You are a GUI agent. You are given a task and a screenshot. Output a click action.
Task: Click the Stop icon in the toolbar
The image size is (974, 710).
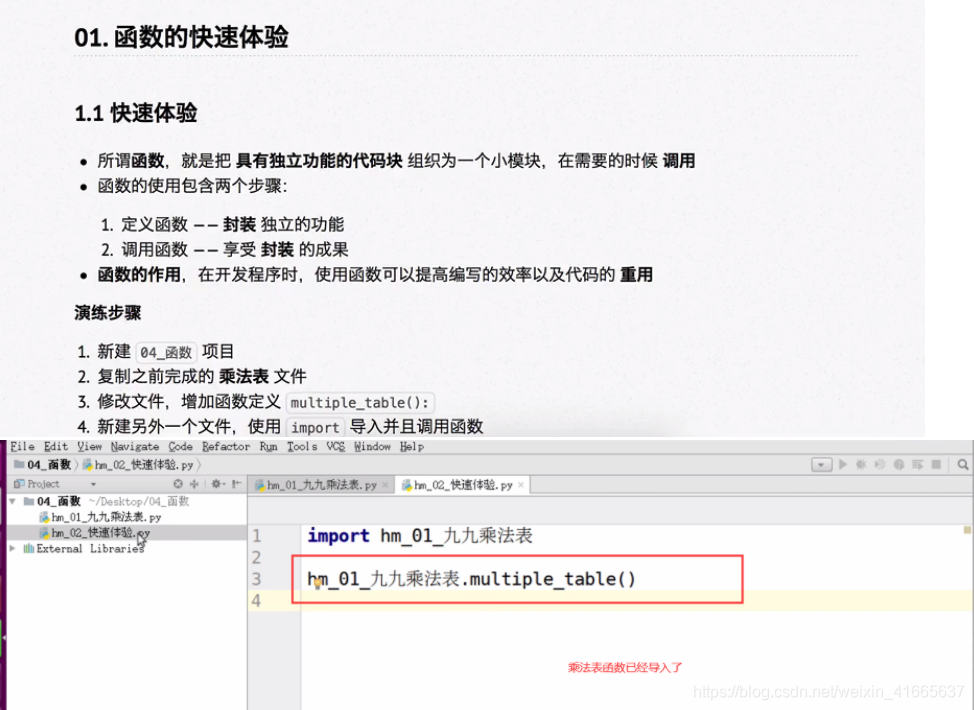point(935,464)
